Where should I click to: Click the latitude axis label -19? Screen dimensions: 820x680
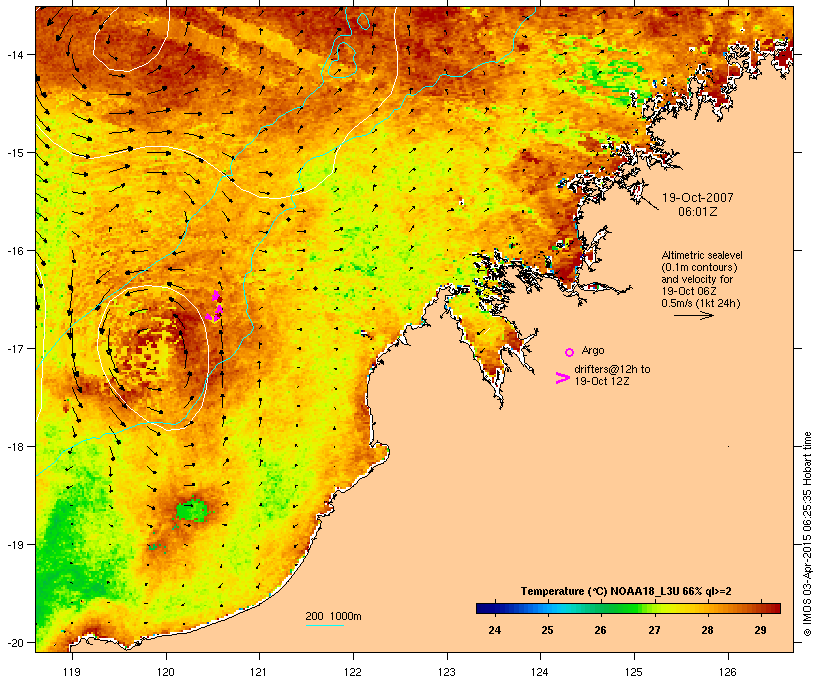[14, 545]
